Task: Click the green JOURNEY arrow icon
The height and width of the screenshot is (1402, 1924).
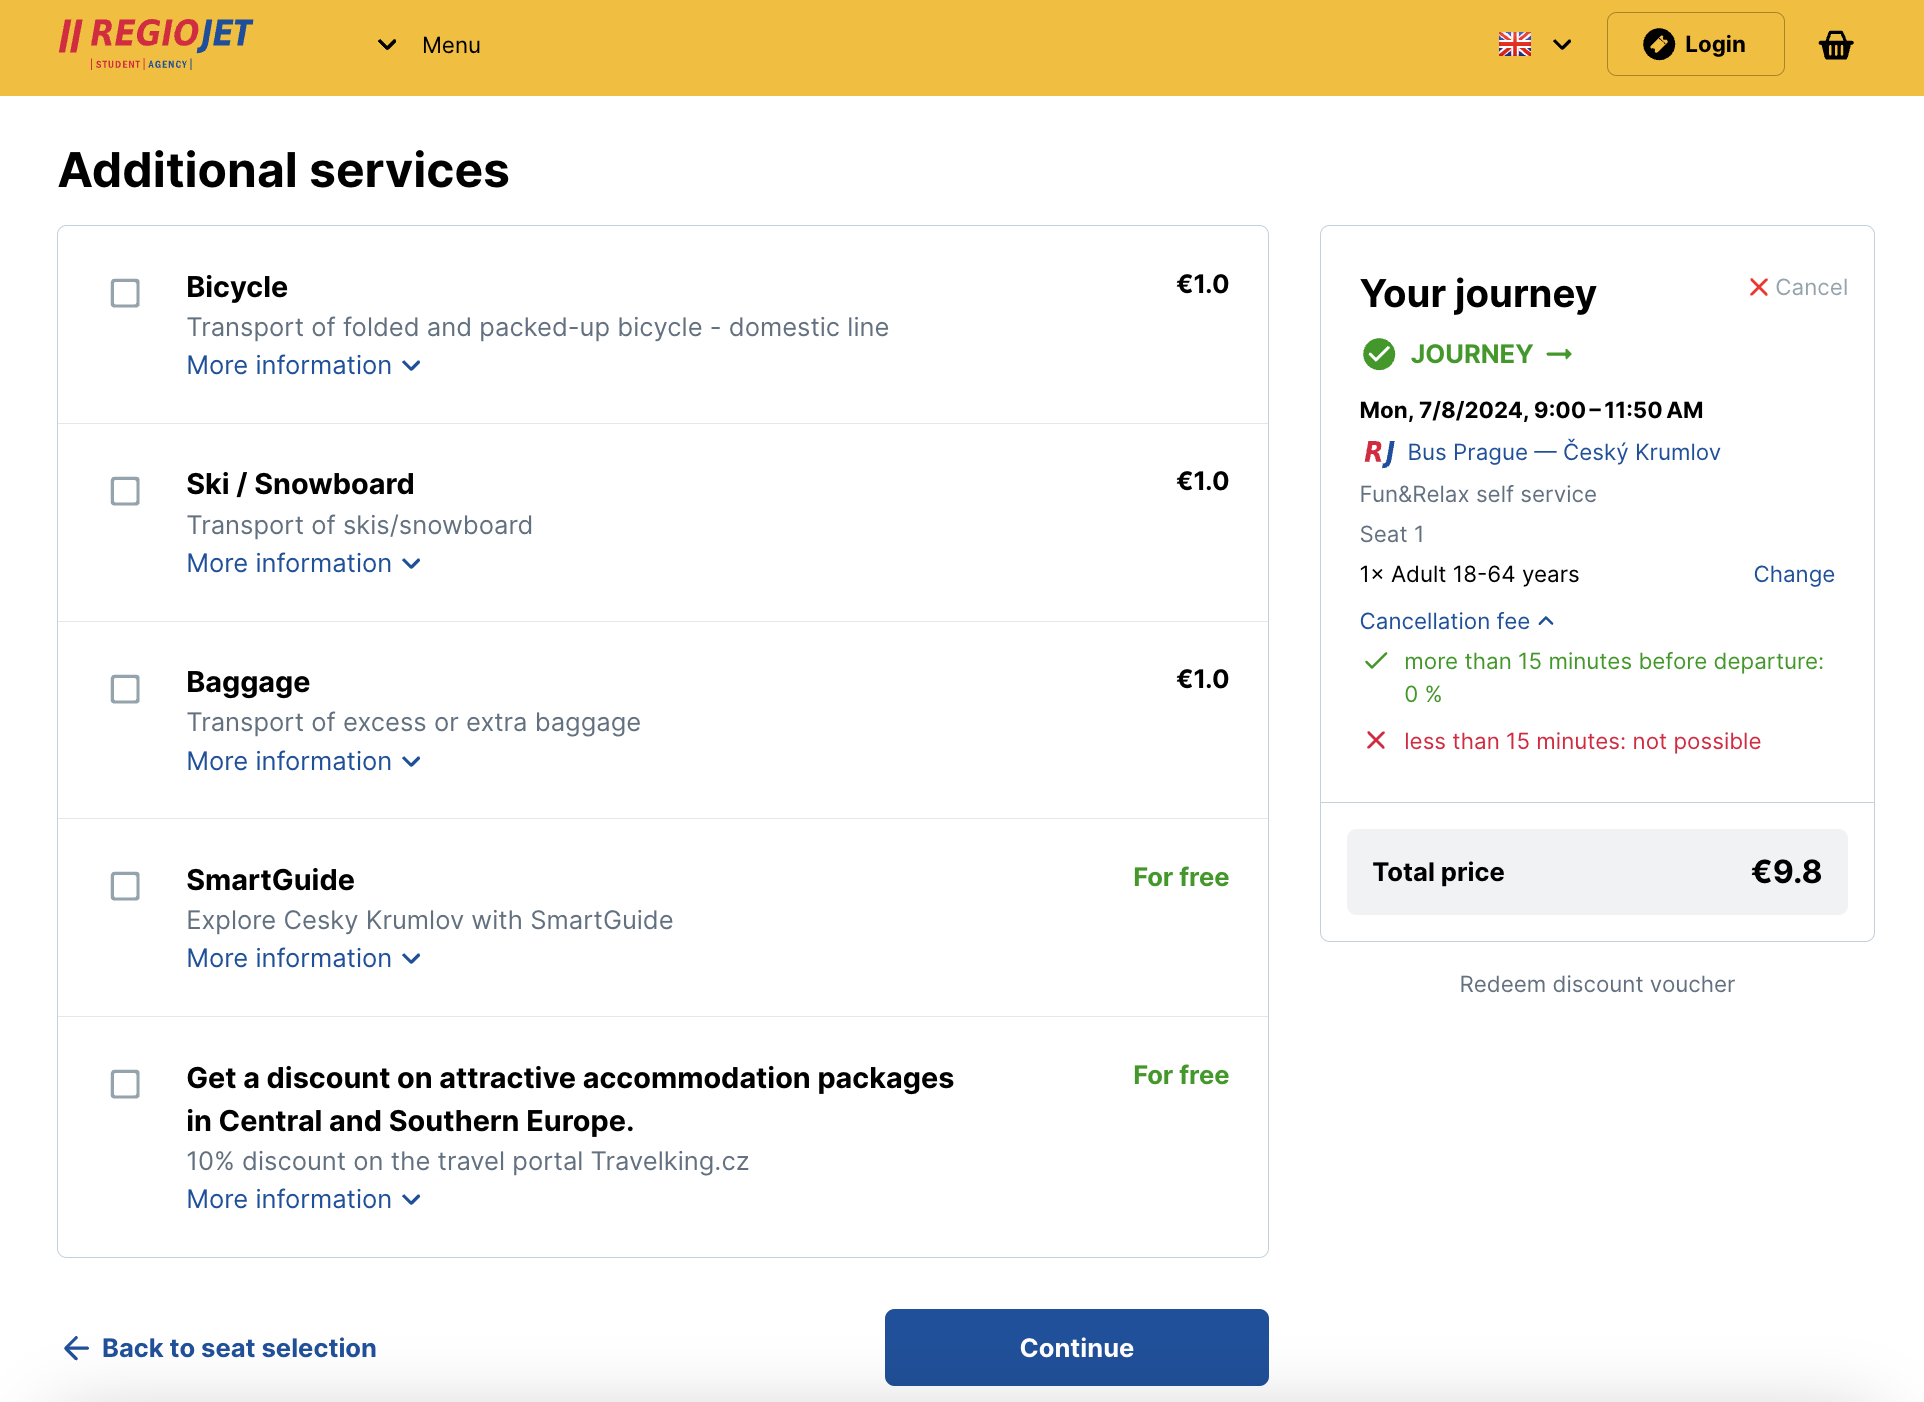Action: pyautogui.click(x=1559, y=354)
